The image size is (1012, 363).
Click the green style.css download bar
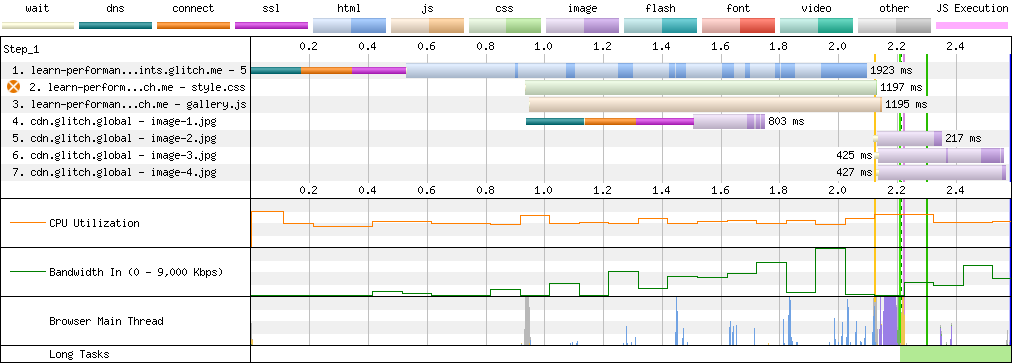pyautogui.click(x=701, y=87)
